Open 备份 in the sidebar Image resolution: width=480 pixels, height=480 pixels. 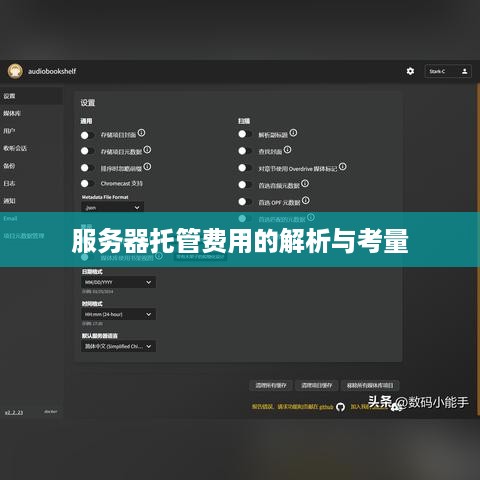(x=31, y=166)
